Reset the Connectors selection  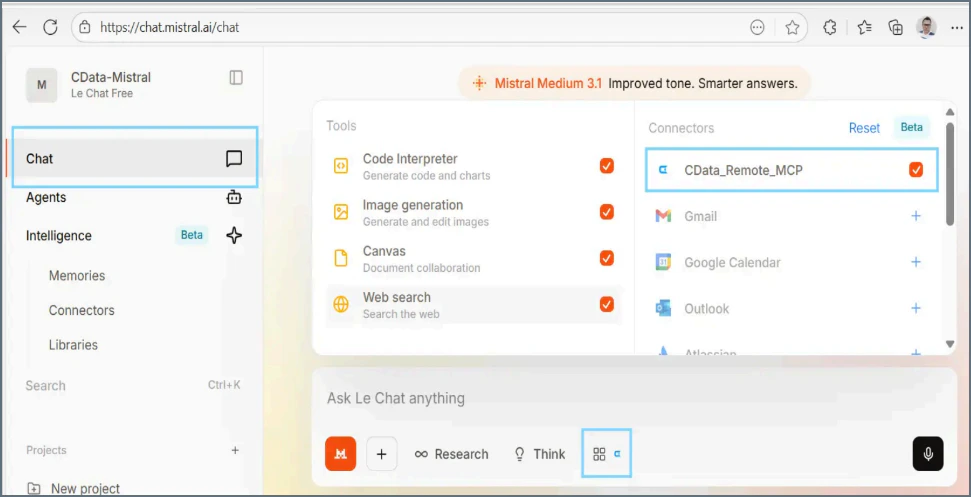(x=864, y=128)
